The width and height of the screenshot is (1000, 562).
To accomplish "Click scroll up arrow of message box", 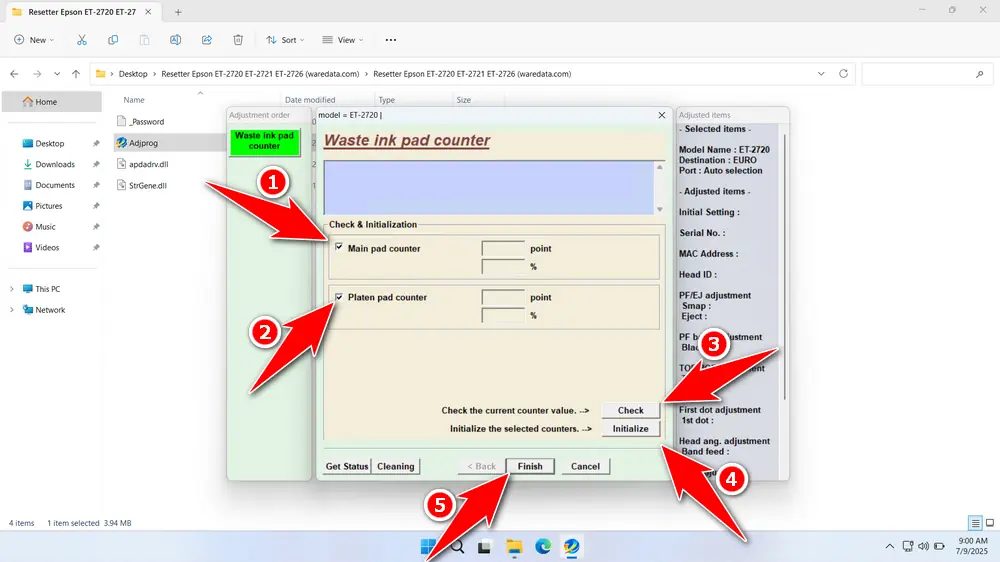I will (x=659, y=167).
